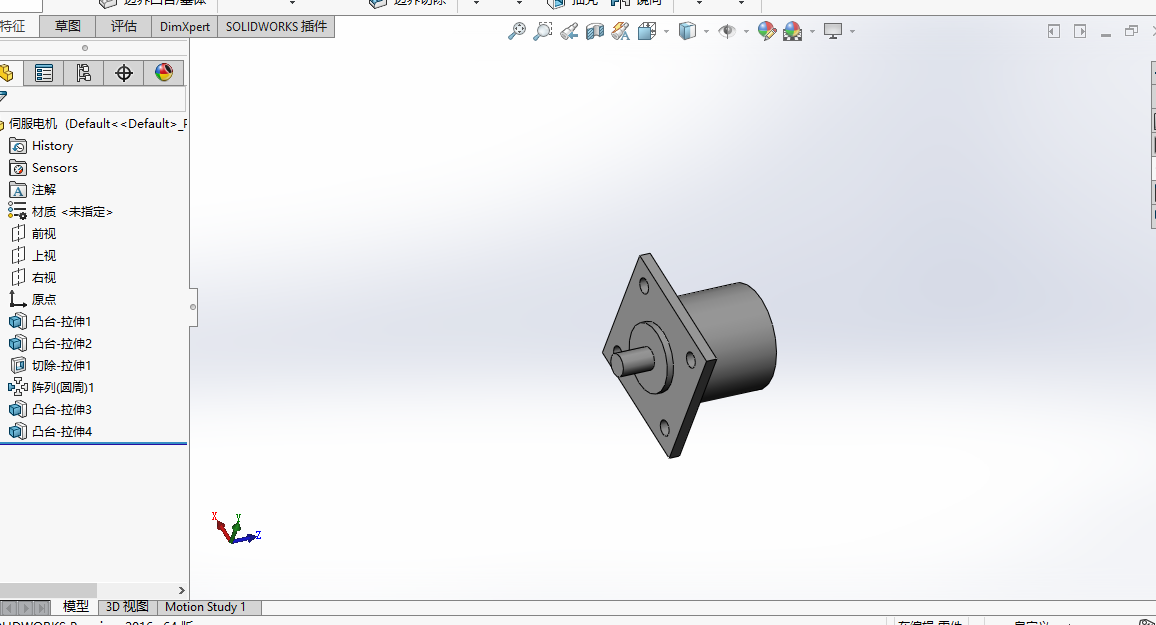Viewport: 1156px width, 625px height.
Task: Select the Sensors folder in tree
Action: pyautogui.click(x=54, y=168)
